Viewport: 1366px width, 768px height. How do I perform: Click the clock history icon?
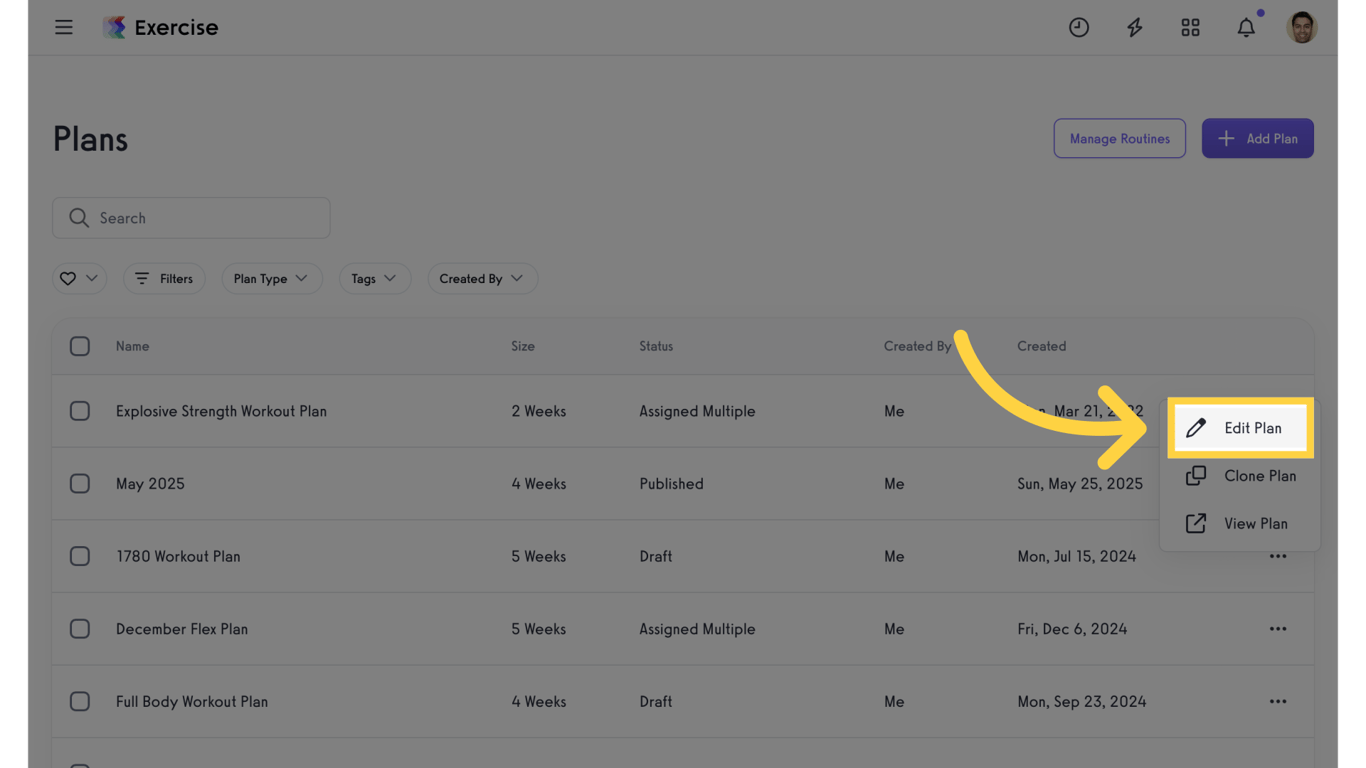click(1078, 28)
